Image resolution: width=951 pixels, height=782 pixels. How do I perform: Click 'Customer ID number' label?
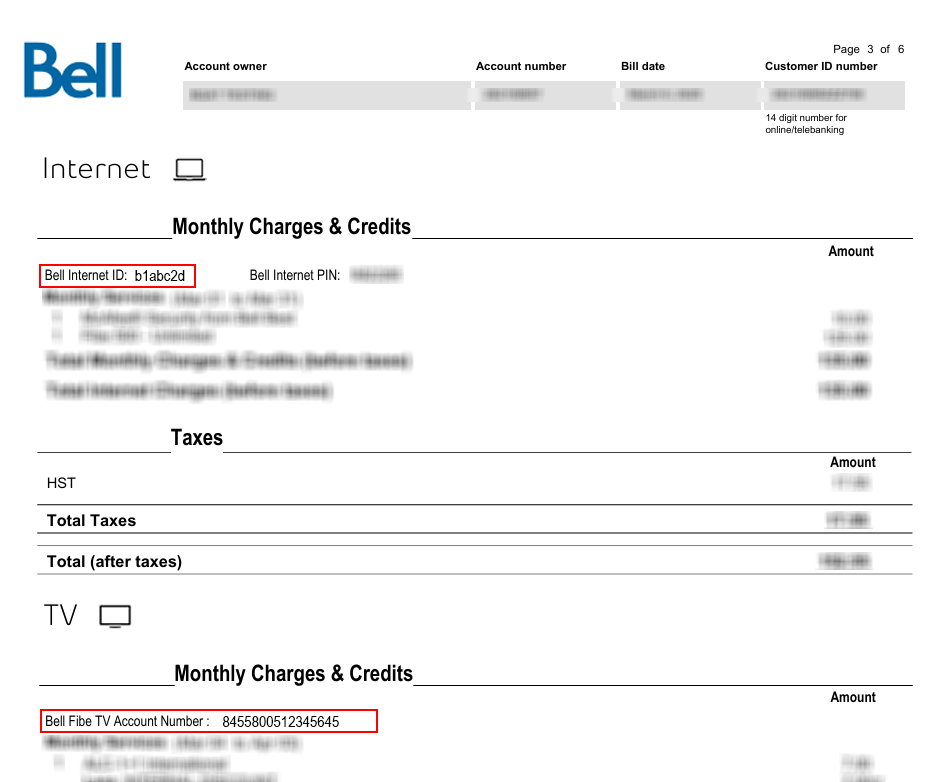click(x=821, y=66)
